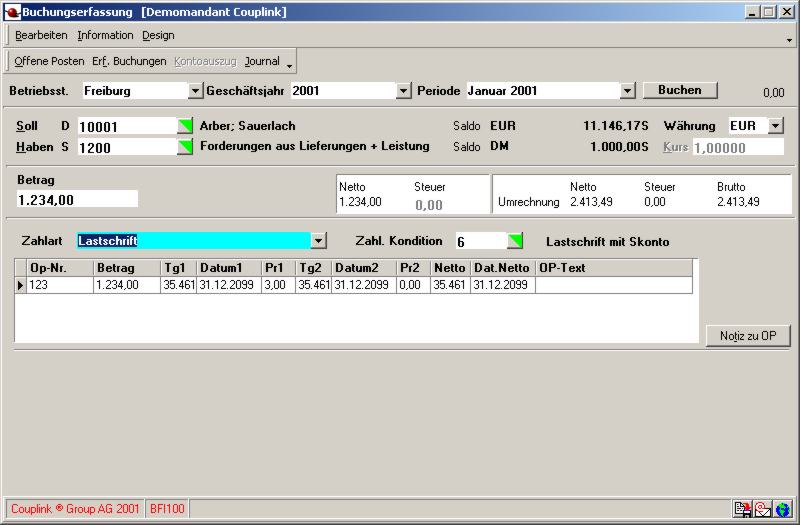This screenshot has width=800, height=525.
Task: Click the email envelope icon in status bar
Action: click(762, 509)
